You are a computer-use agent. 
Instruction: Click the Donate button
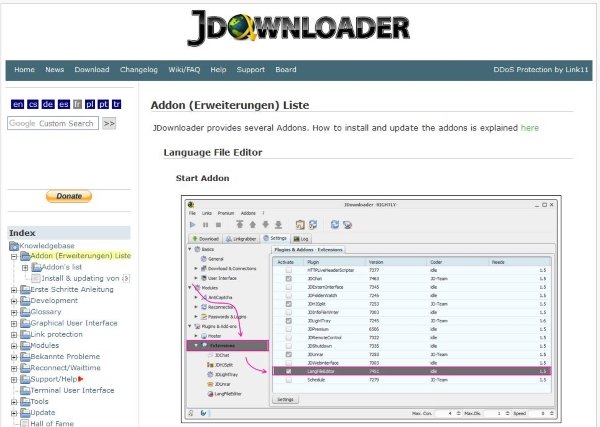pos(69,196)
